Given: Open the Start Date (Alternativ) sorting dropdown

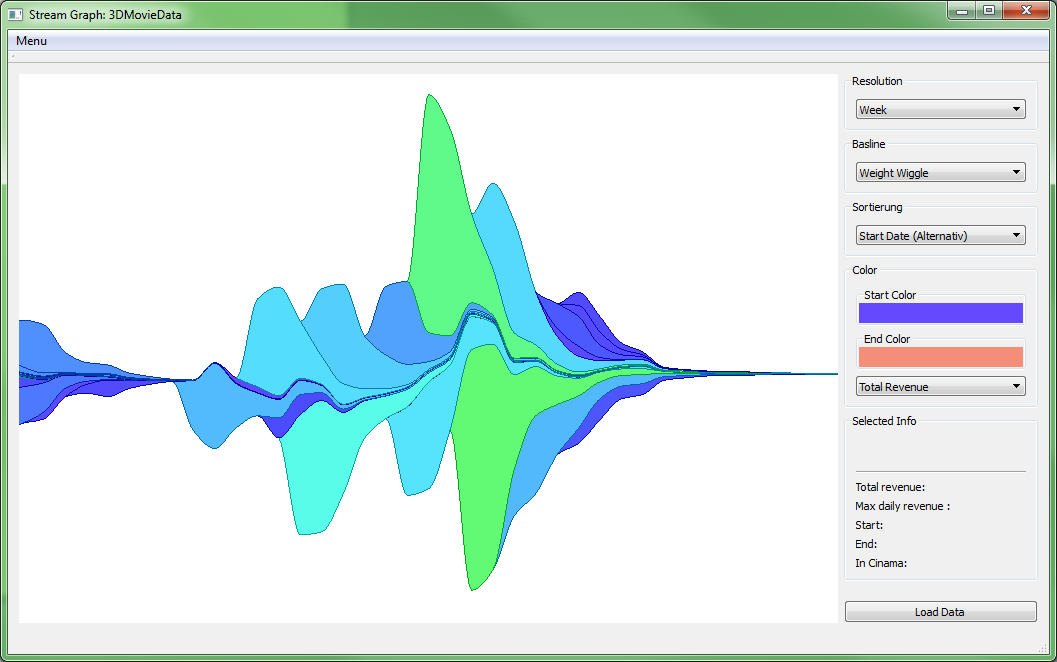Looking at the screenshot, I should [x=940, y=236].
